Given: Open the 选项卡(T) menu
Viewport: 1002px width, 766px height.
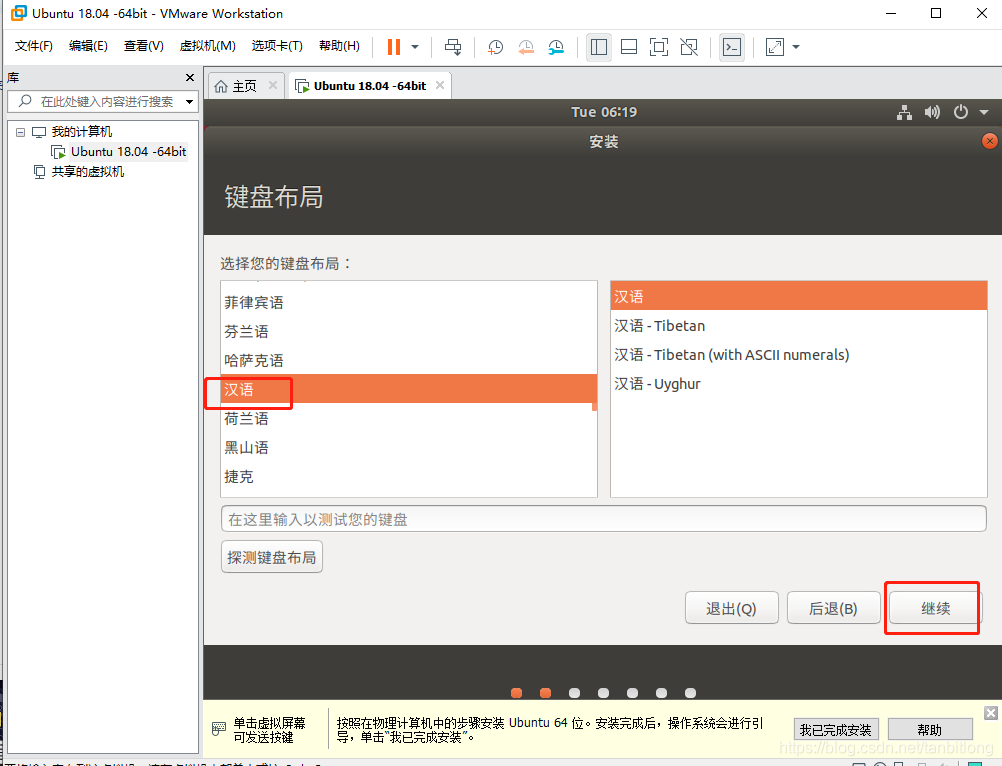Looking at the screenshot, I should pyautogui.click(x=277, y=46).
